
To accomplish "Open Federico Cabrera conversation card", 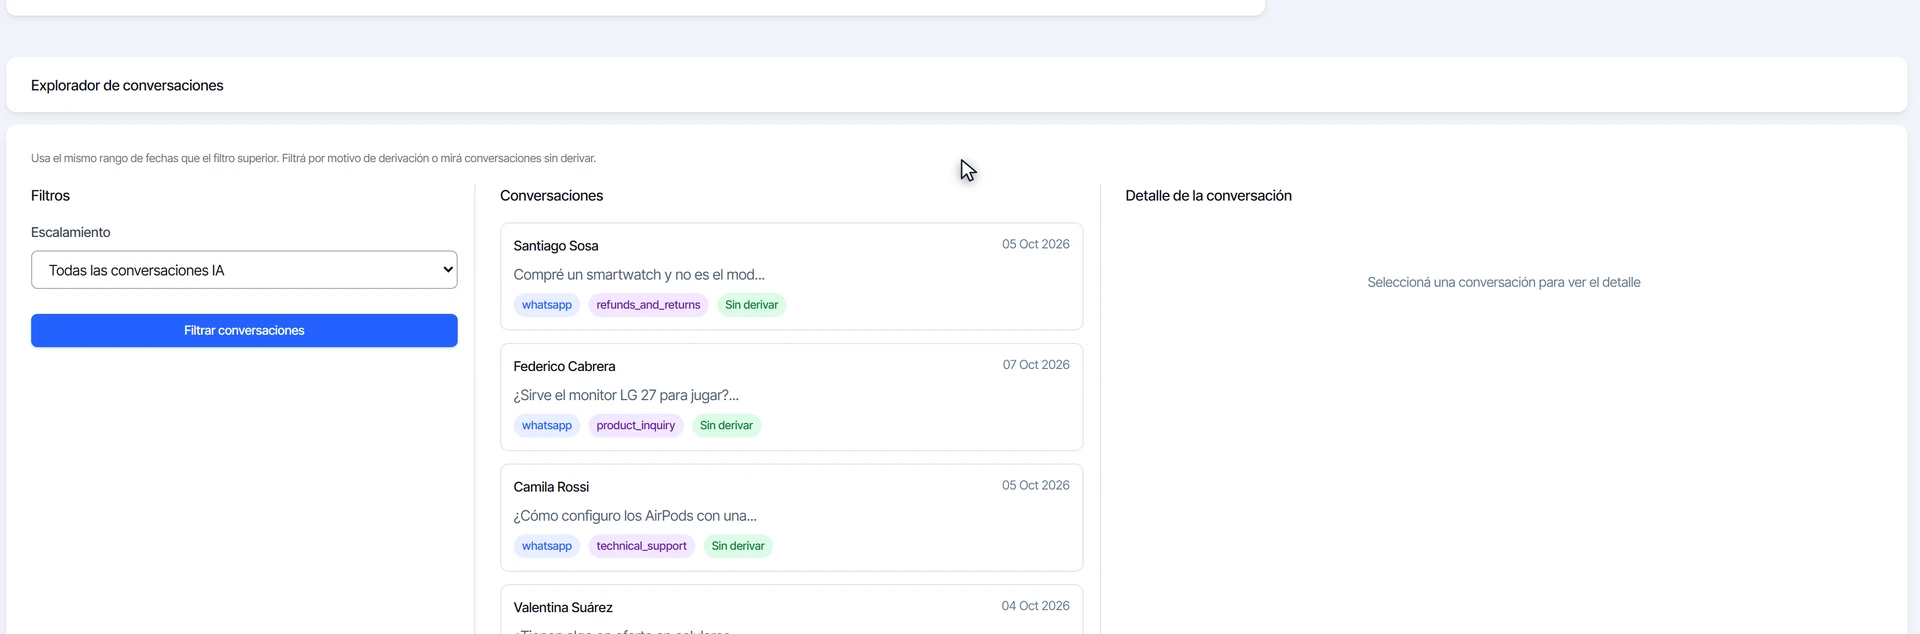I will pos(791,397).
